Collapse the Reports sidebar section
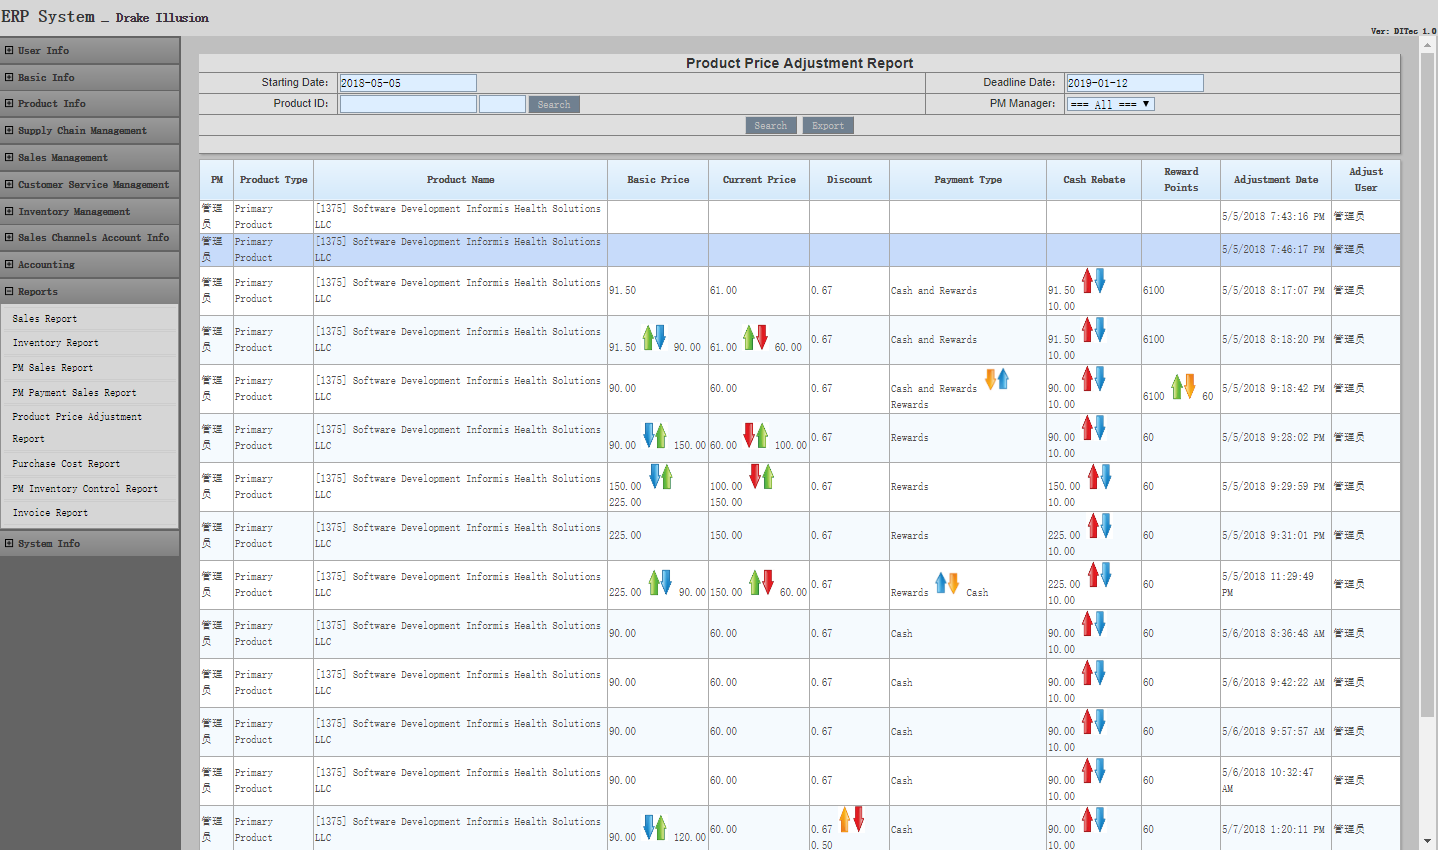This screenshot has height=850, width=1438. coord(90,291)
